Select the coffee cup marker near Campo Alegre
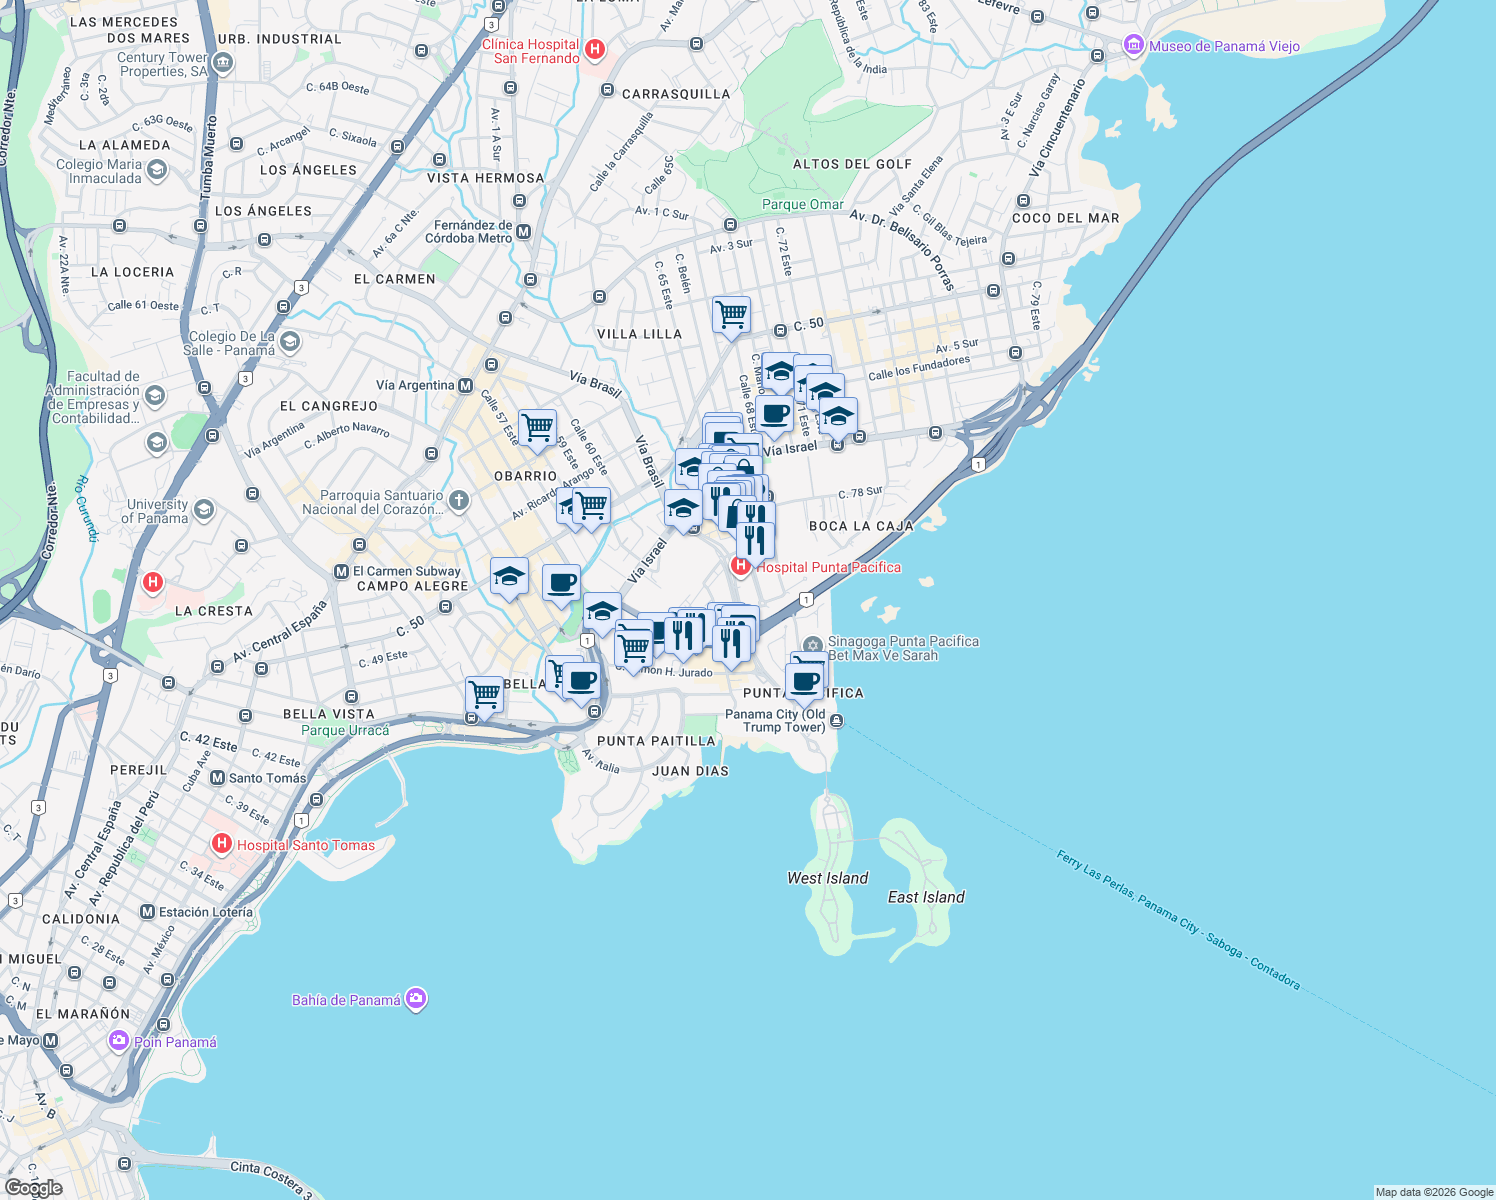This screenshot has height=1200, width=1496. point(561,583)
